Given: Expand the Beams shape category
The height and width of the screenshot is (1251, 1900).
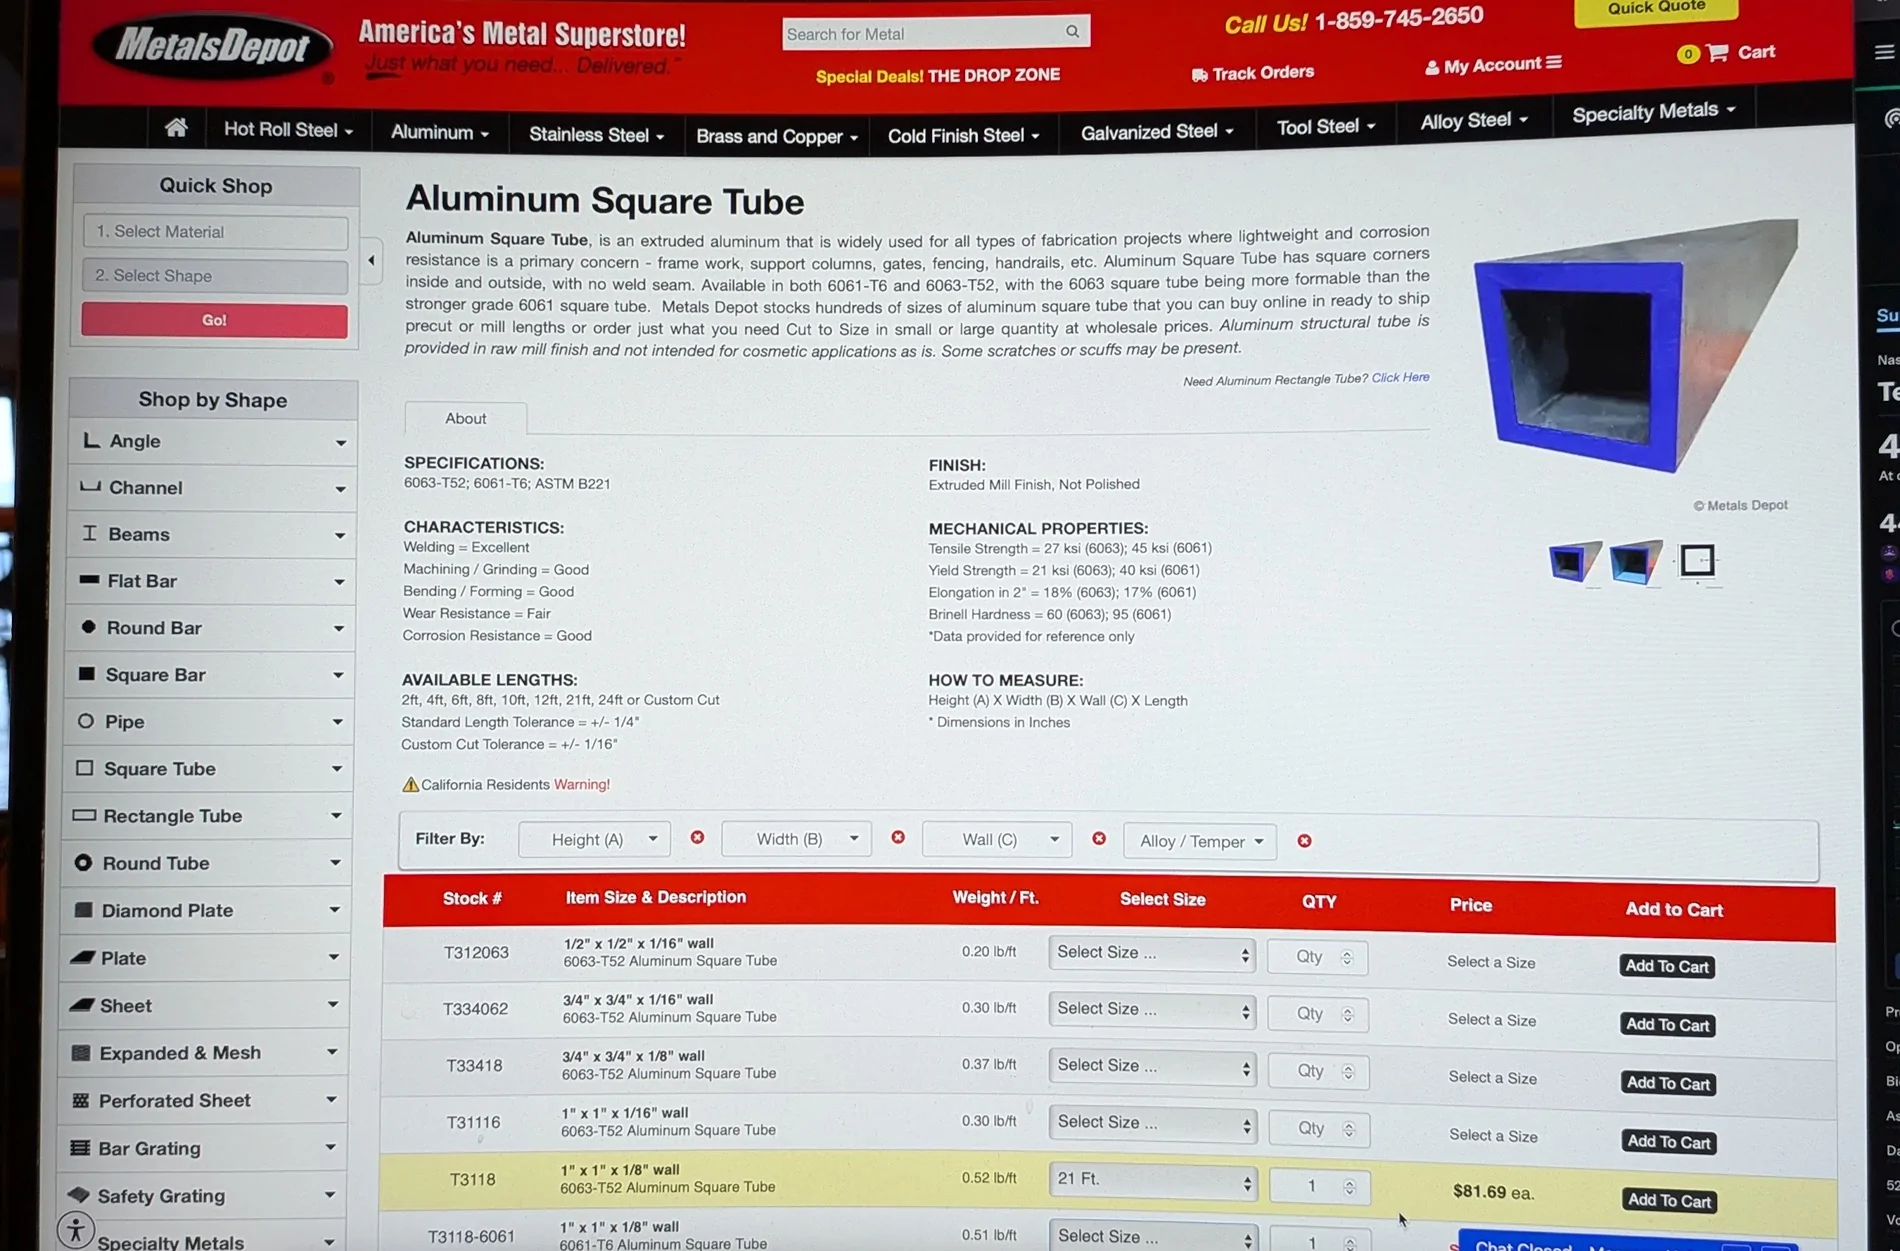Looking at the screenshot, I should pos(212,534).
